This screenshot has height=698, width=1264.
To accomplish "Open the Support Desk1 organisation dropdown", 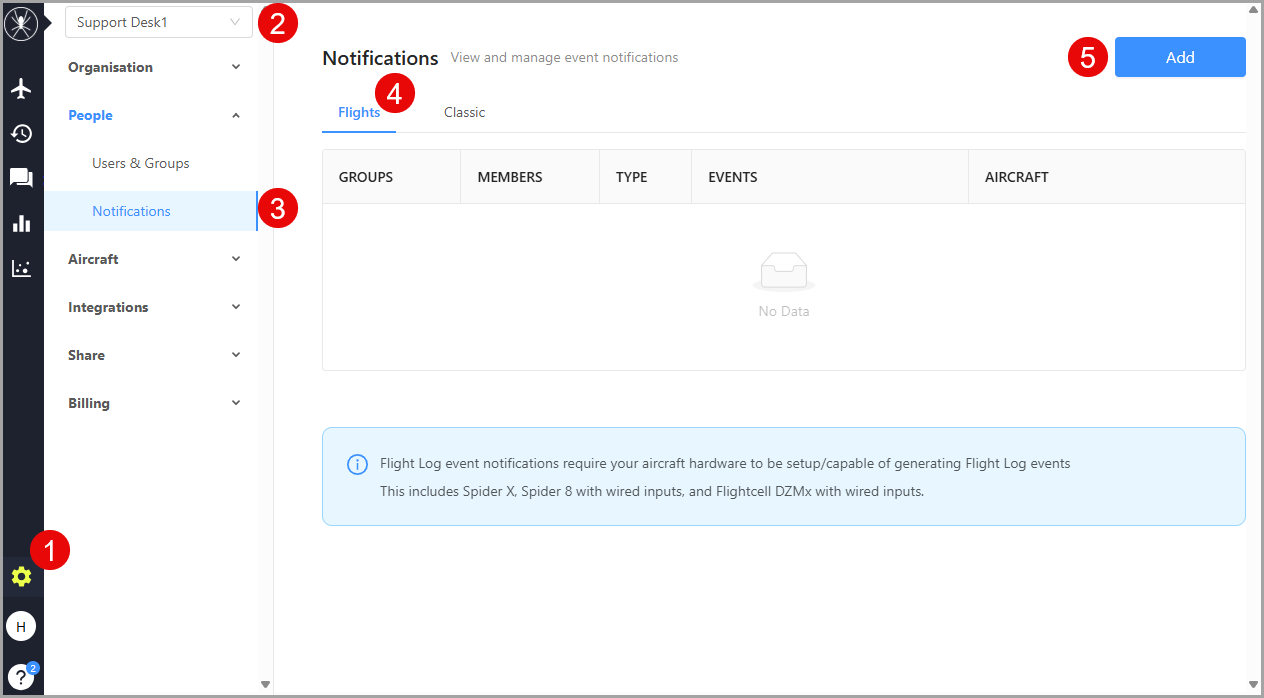I will 158,22.
